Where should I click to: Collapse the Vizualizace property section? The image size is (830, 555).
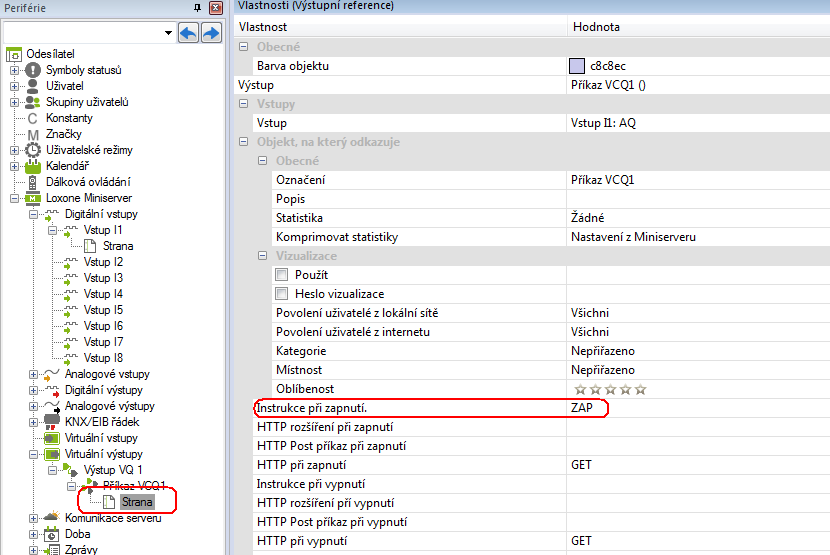tap(263, 256)
